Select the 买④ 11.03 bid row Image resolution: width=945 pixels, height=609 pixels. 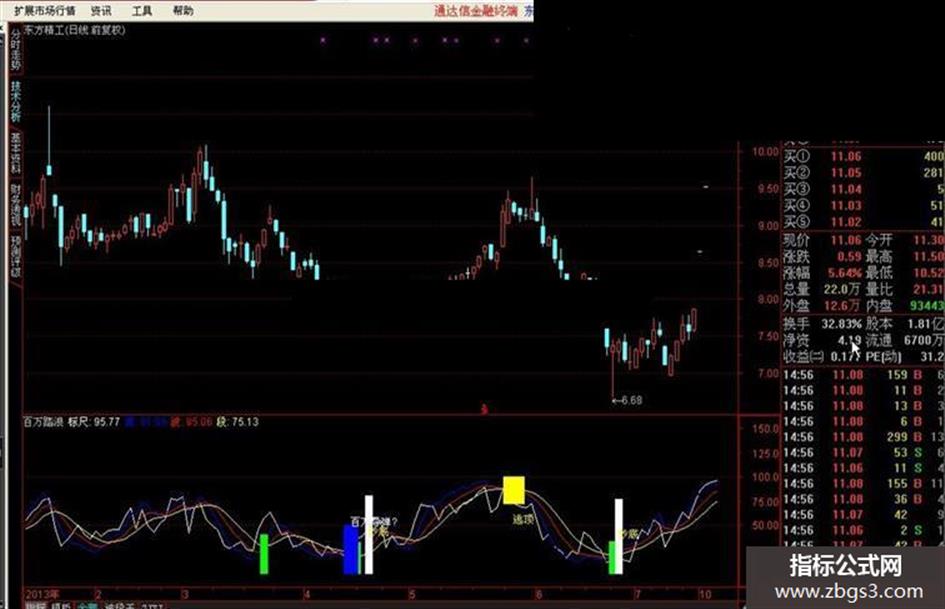click(x=863, y=205)
